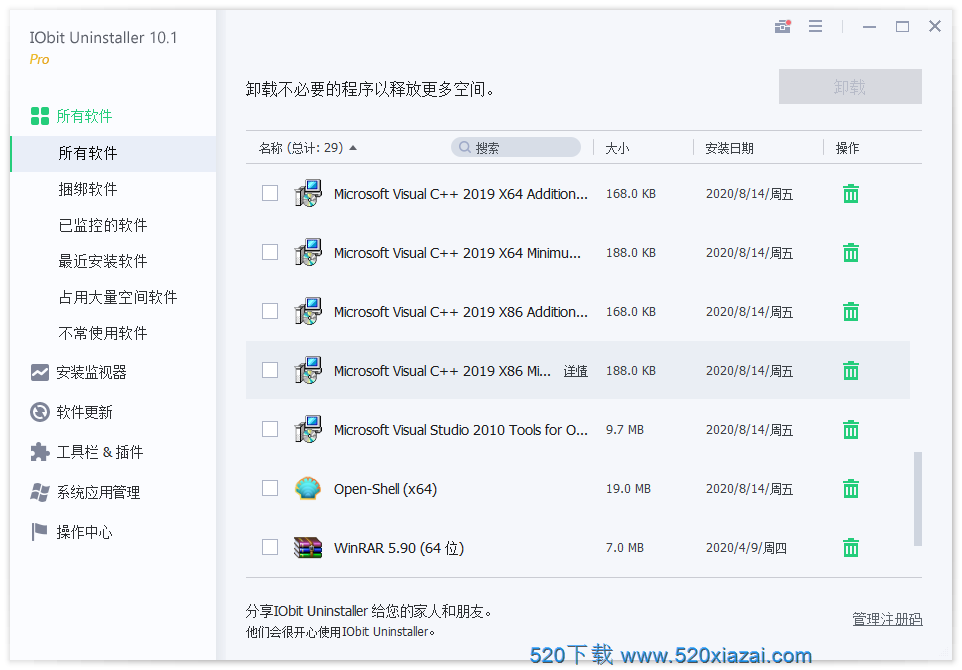Screen dimensions: 962x670
Task: Open the hamburger options menu
Action: (815, 26)
